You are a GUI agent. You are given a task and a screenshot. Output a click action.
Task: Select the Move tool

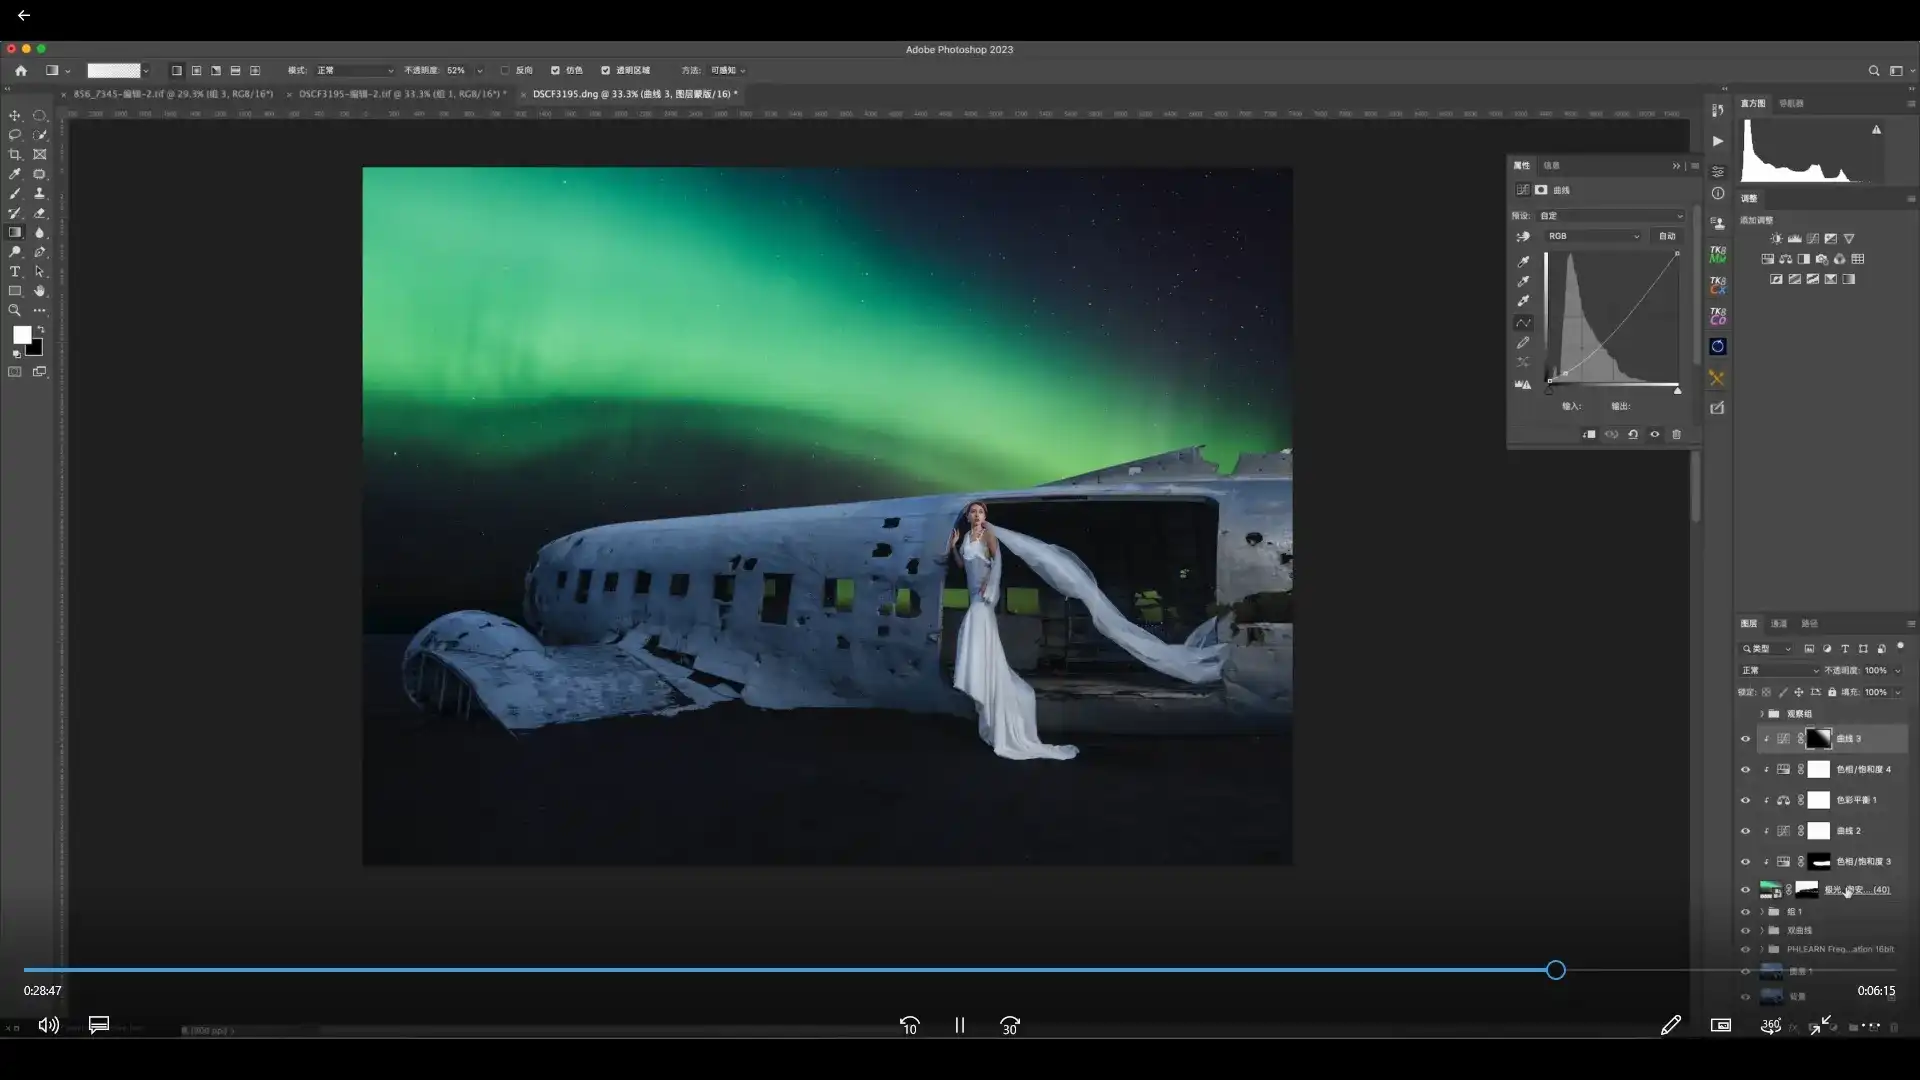click(x=15, y=116)
